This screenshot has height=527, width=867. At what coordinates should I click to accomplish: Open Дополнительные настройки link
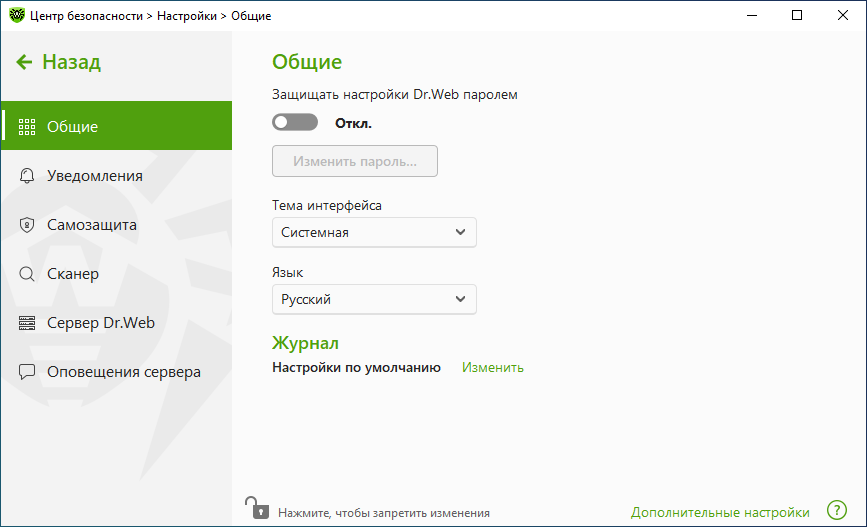720,513
